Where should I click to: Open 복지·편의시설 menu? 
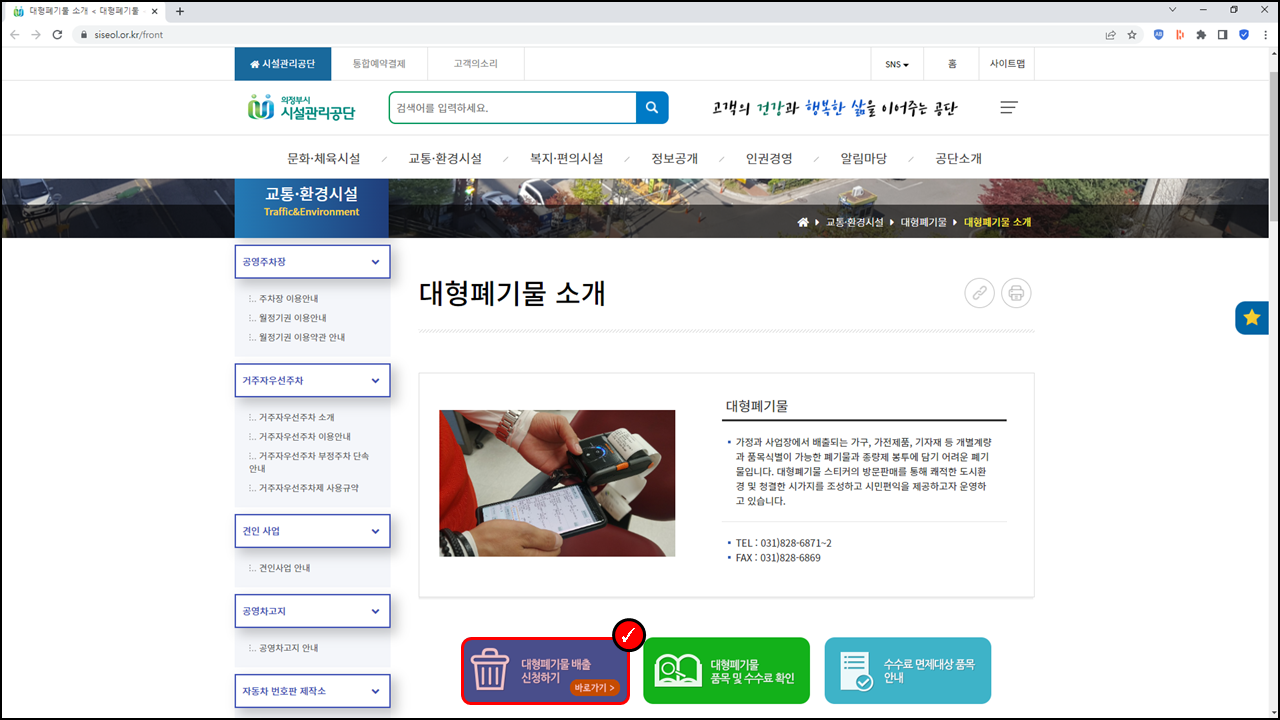tap(567, 159)
